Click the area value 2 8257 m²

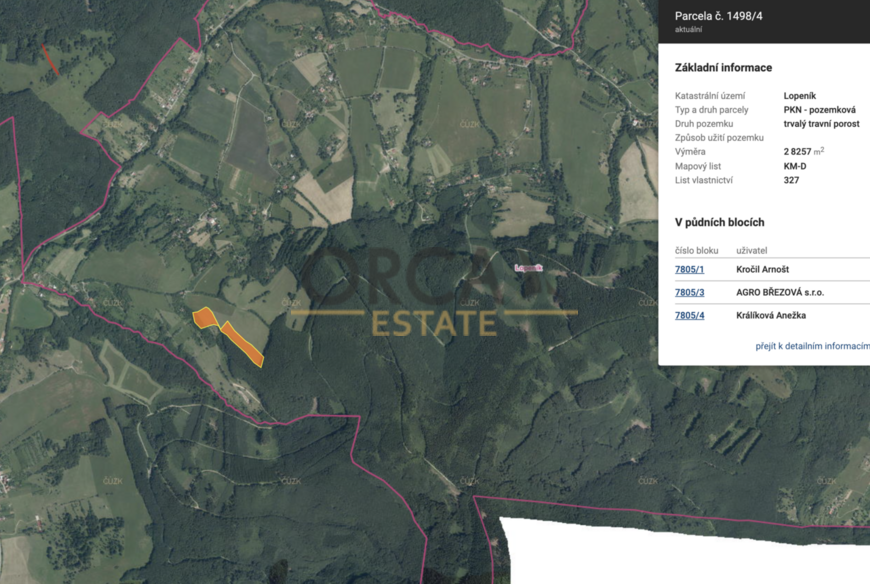[x=803, y=152]
